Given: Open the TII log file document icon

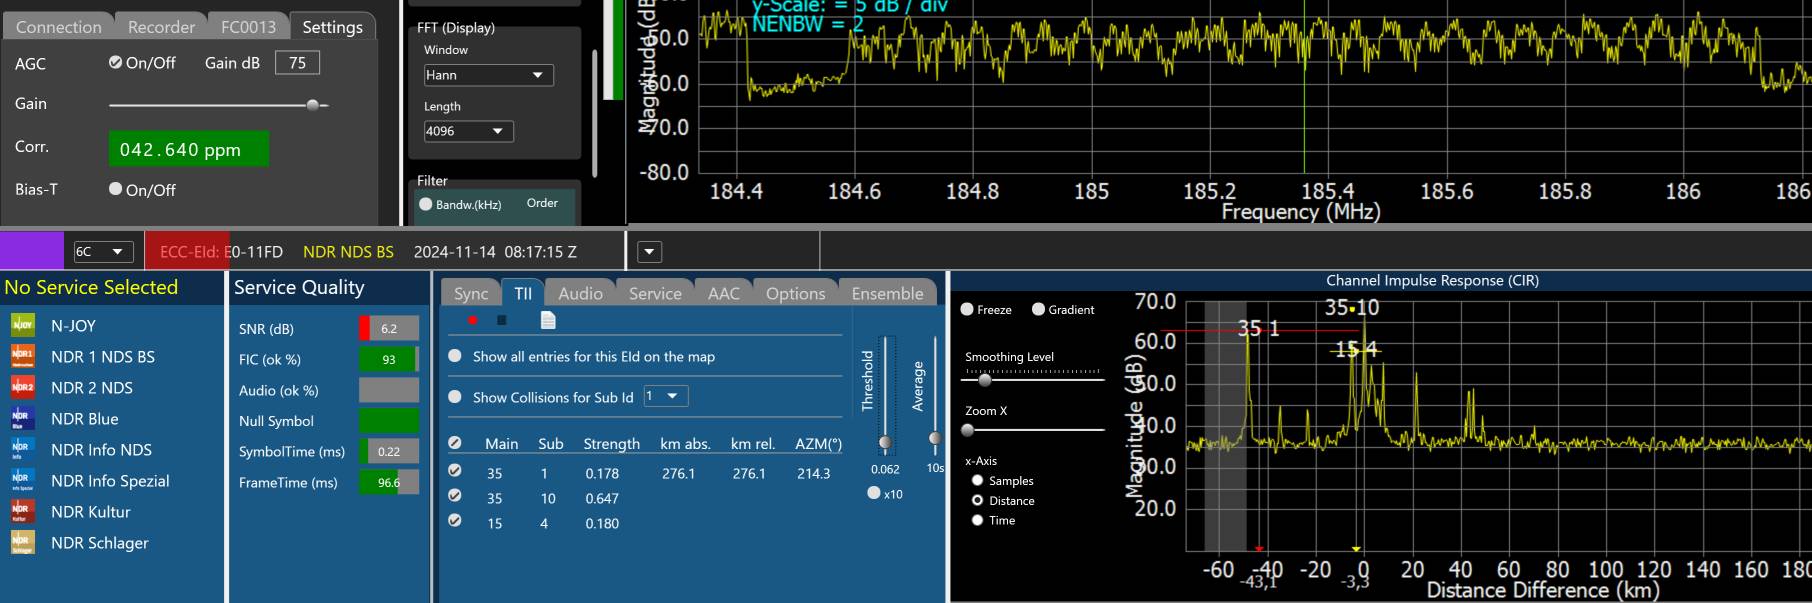Looking at the screenshot, I should [548, 320].
